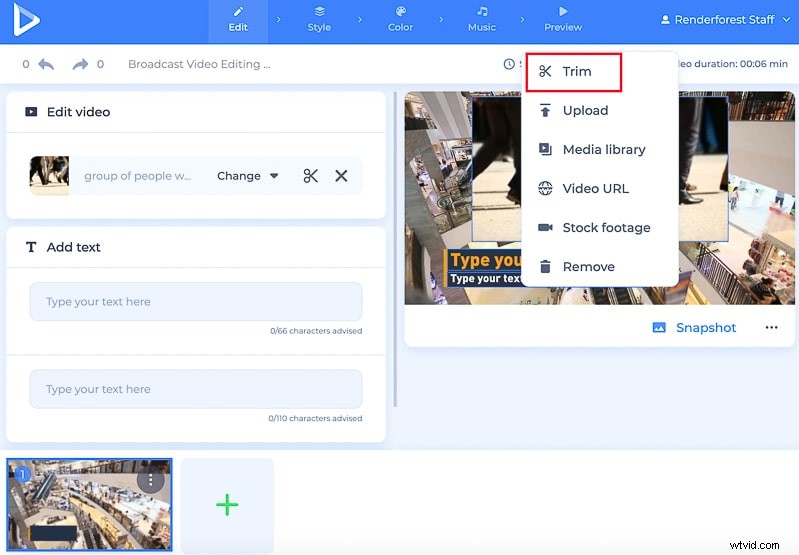This screenshot has width=799, height=555.
Task: Click the redo arrow
Action: pos(80,64)
